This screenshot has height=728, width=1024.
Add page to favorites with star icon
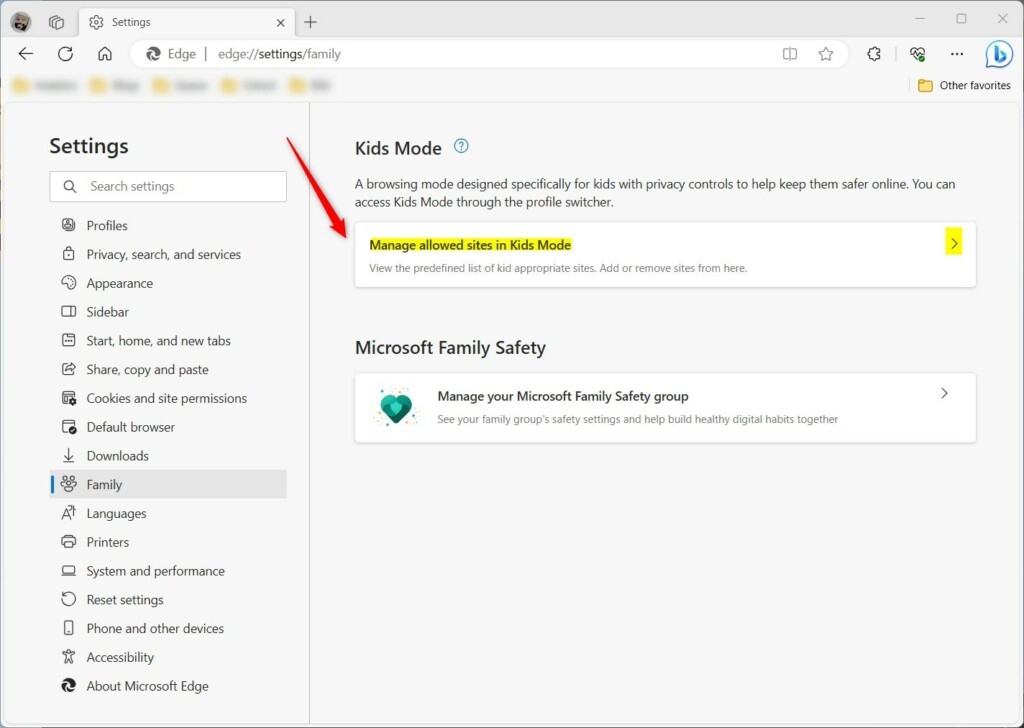click(x=825, y=54)
